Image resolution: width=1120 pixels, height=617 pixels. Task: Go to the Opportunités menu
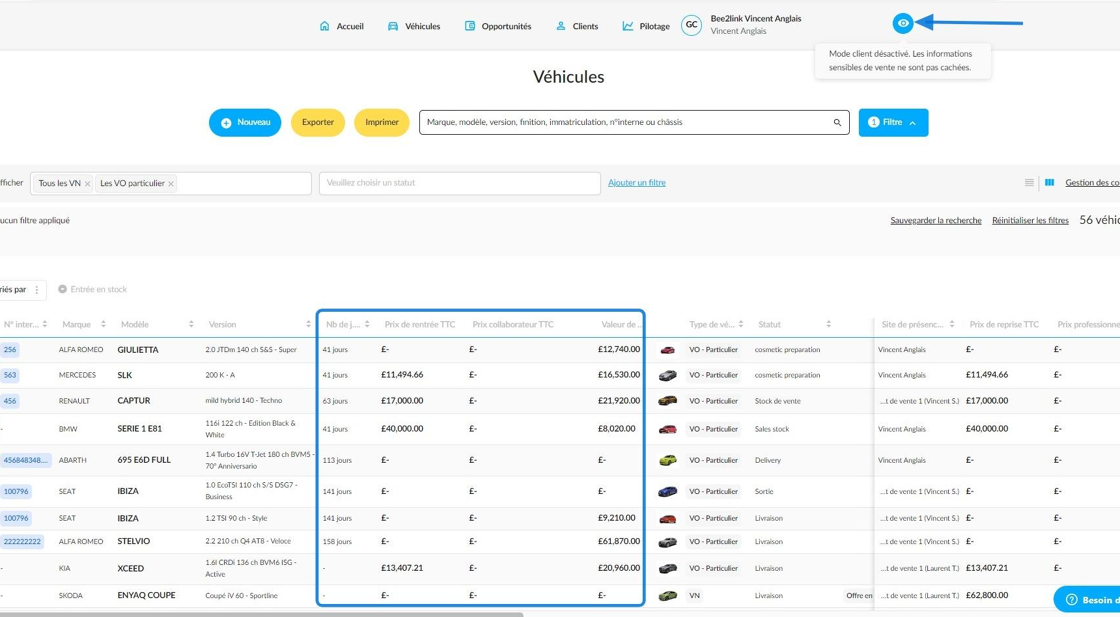click(498, 26)
